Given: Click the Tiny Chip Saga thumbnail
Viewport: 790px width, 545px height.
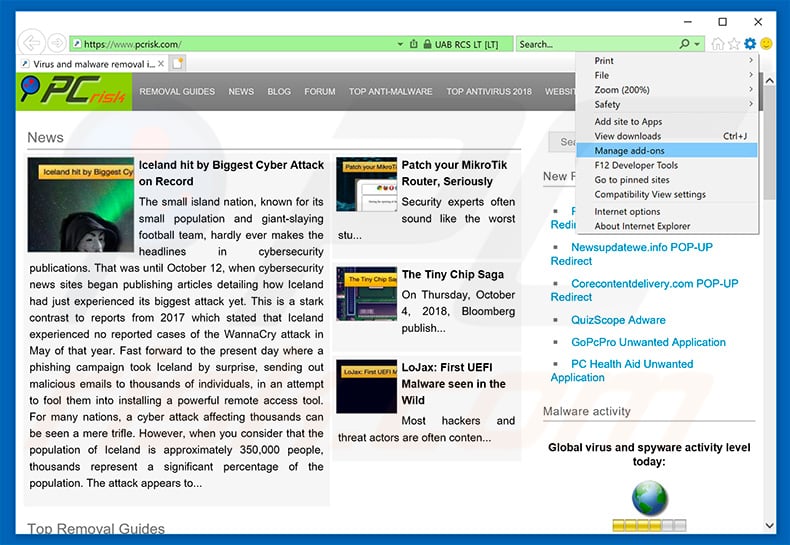Looking at the screenshot, I should click(366, 294).
